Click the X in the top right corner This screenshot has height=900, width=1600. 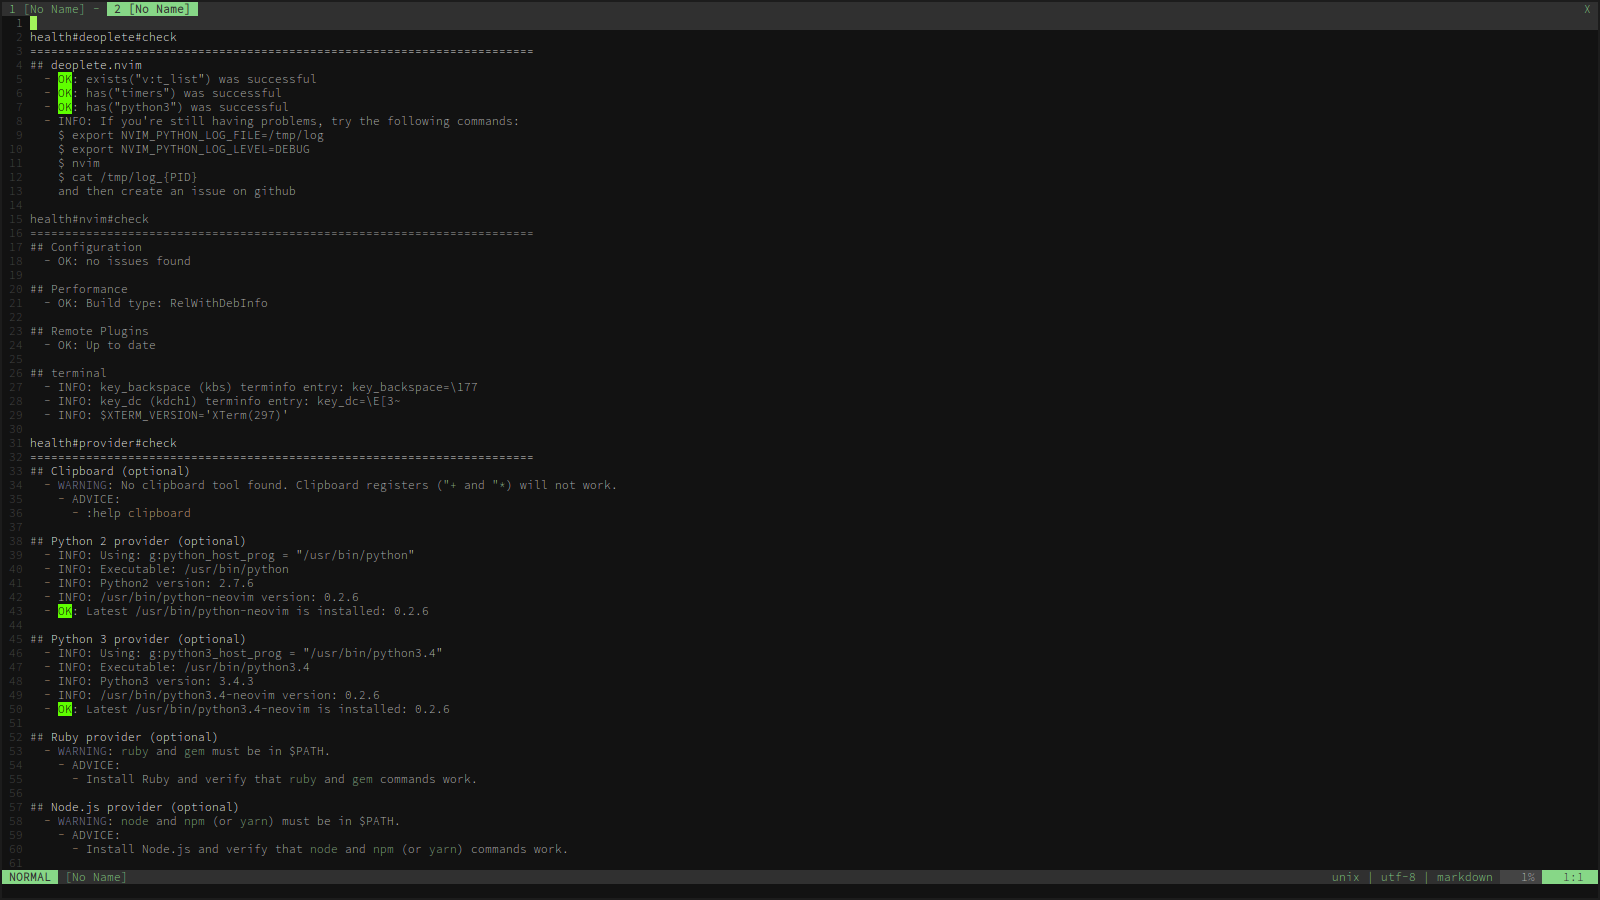[1585, 8]
